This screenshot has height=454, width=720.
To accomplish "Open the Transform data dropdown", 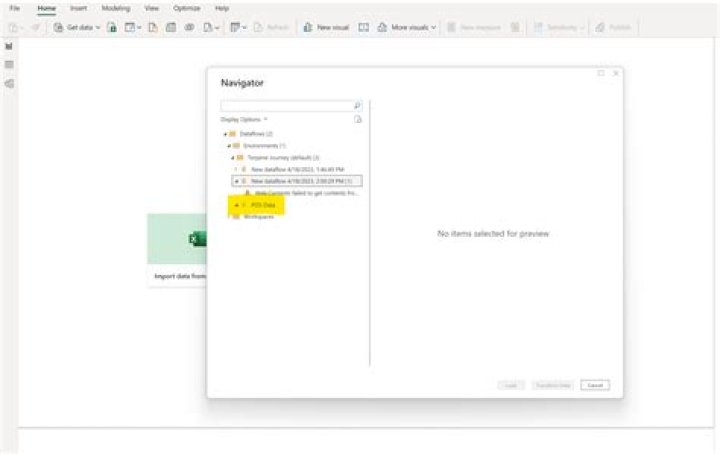I will click(x=238, y=28).
